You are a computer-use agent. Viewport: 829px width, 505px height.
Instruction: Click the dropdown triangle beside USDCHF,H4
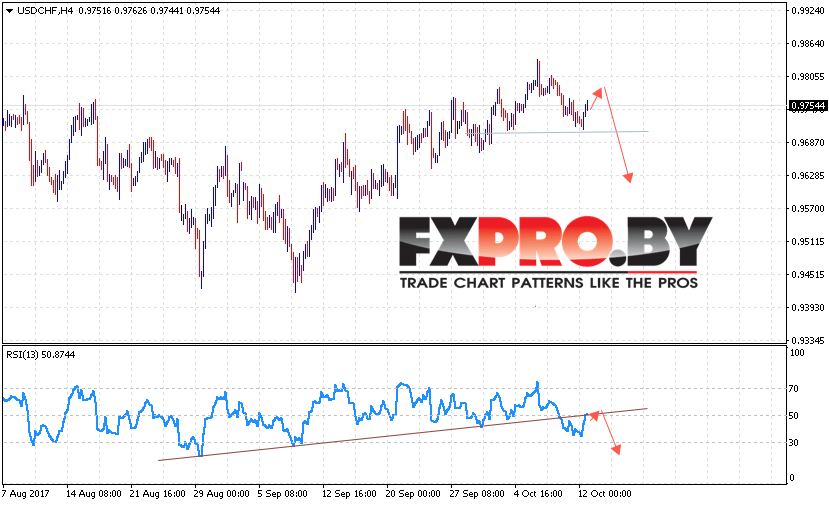pyautogui.click(x=9, y=11)
